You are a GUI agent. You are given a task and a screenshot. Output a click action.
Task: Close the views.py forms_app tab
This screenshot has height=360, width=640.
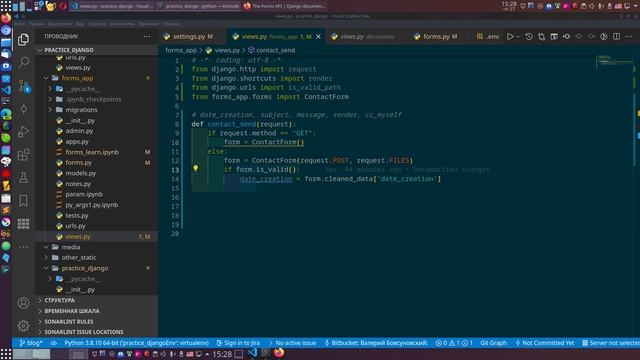click(x=318, y=36)
